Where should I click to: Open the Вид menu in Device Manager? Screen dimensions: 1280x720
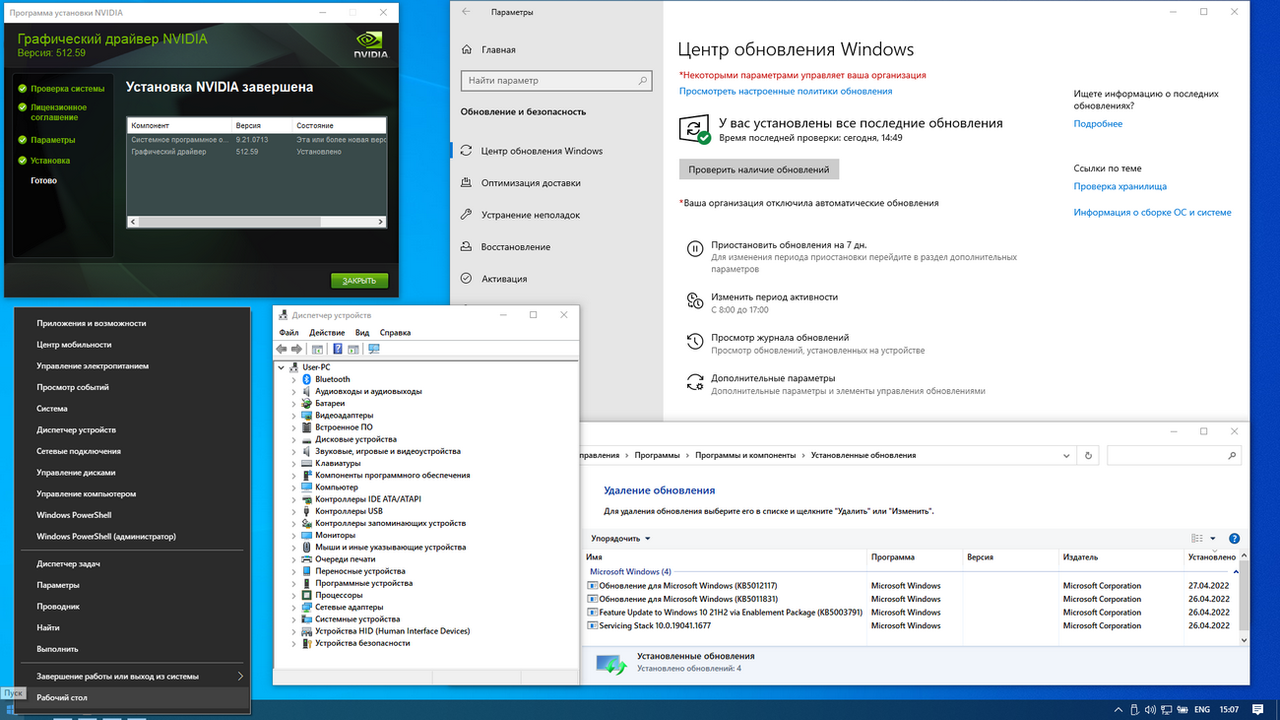(362, 332)
